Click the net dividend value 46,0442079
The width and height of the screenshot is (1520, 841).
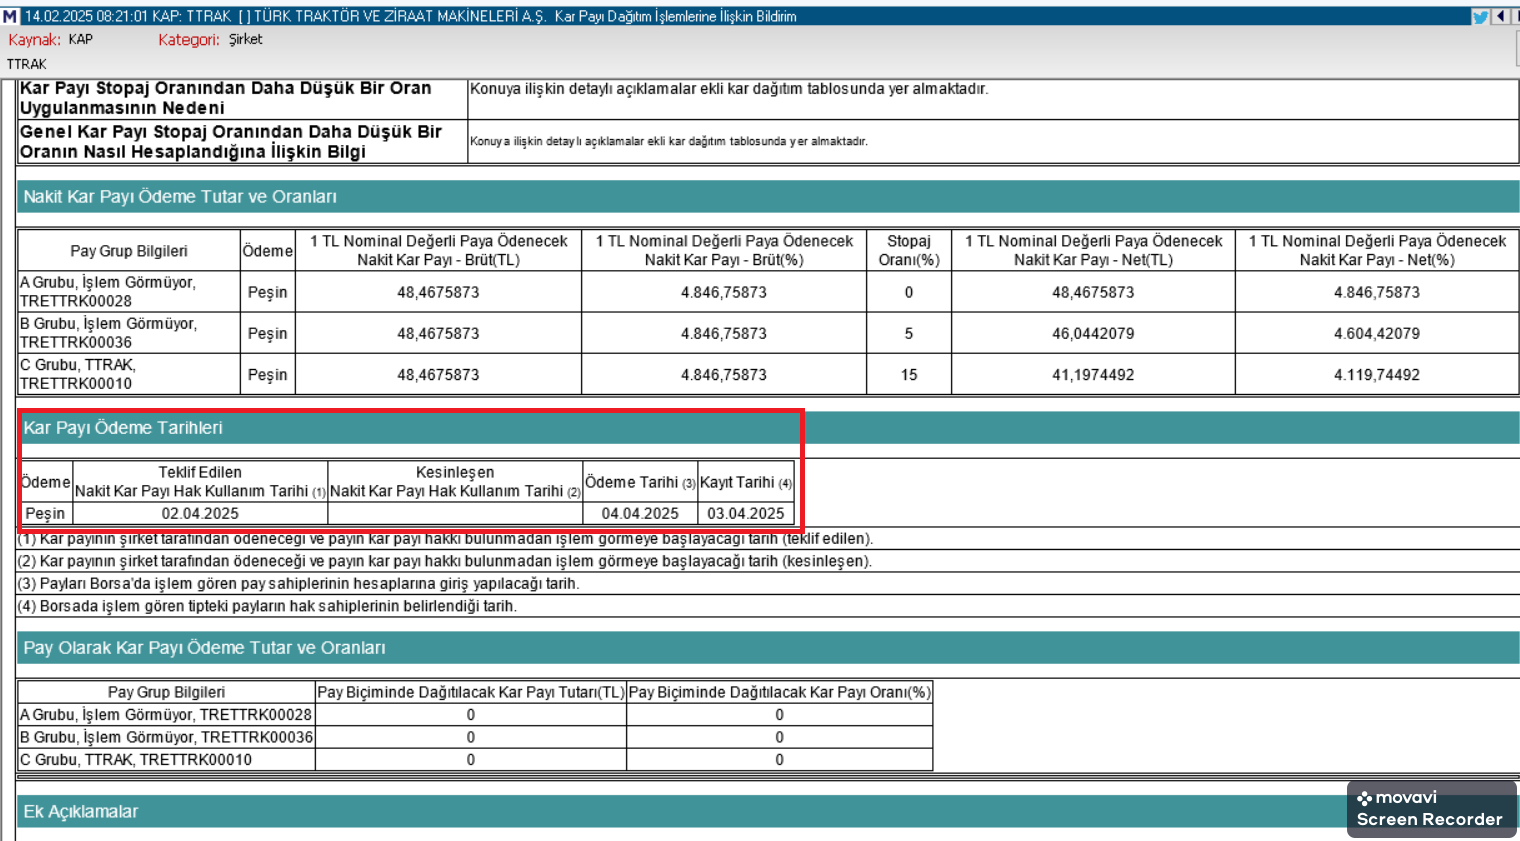pos(1093,334)
